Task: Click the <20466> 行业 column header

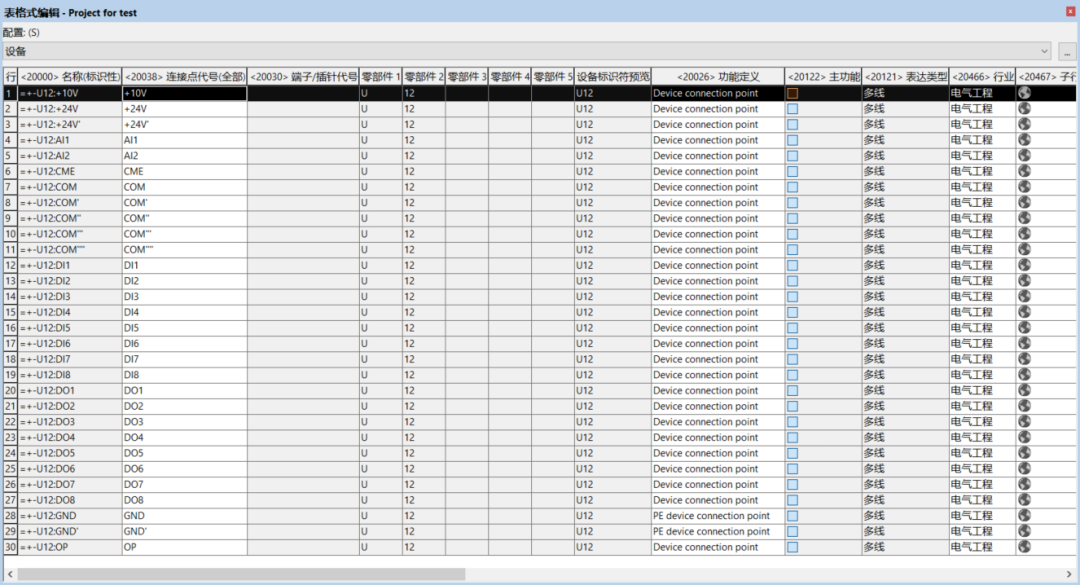Action: click(x=982, y=76)
